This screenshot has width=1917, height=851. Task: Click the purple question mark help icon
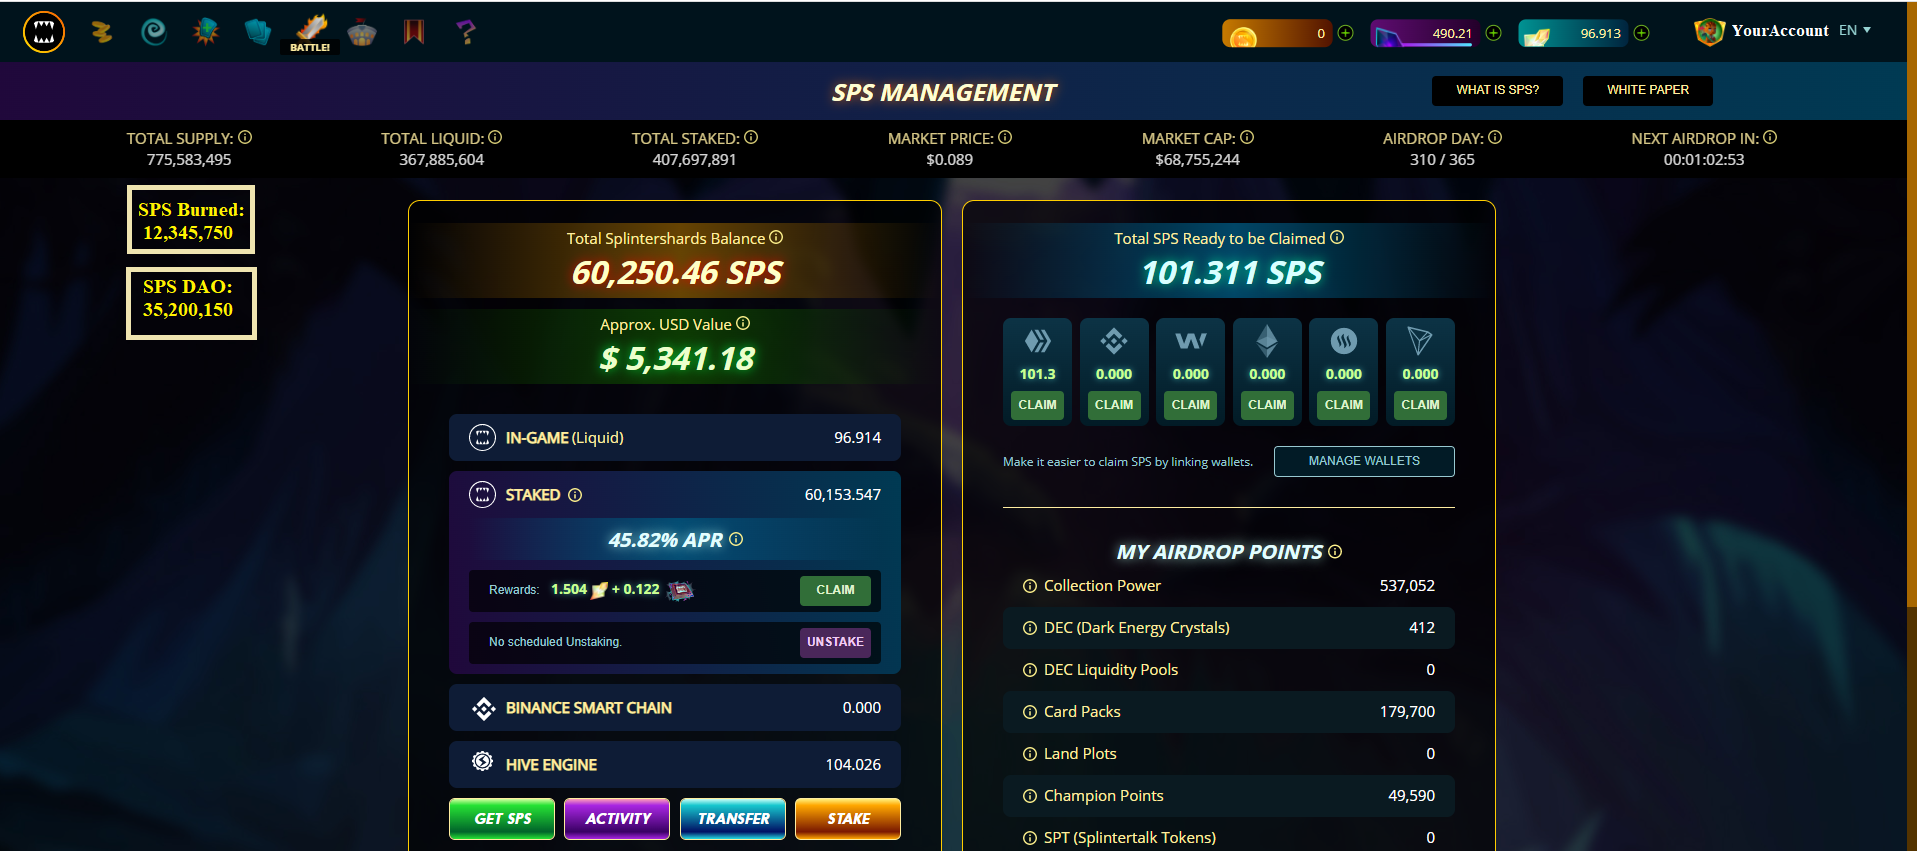click(466, 32)
